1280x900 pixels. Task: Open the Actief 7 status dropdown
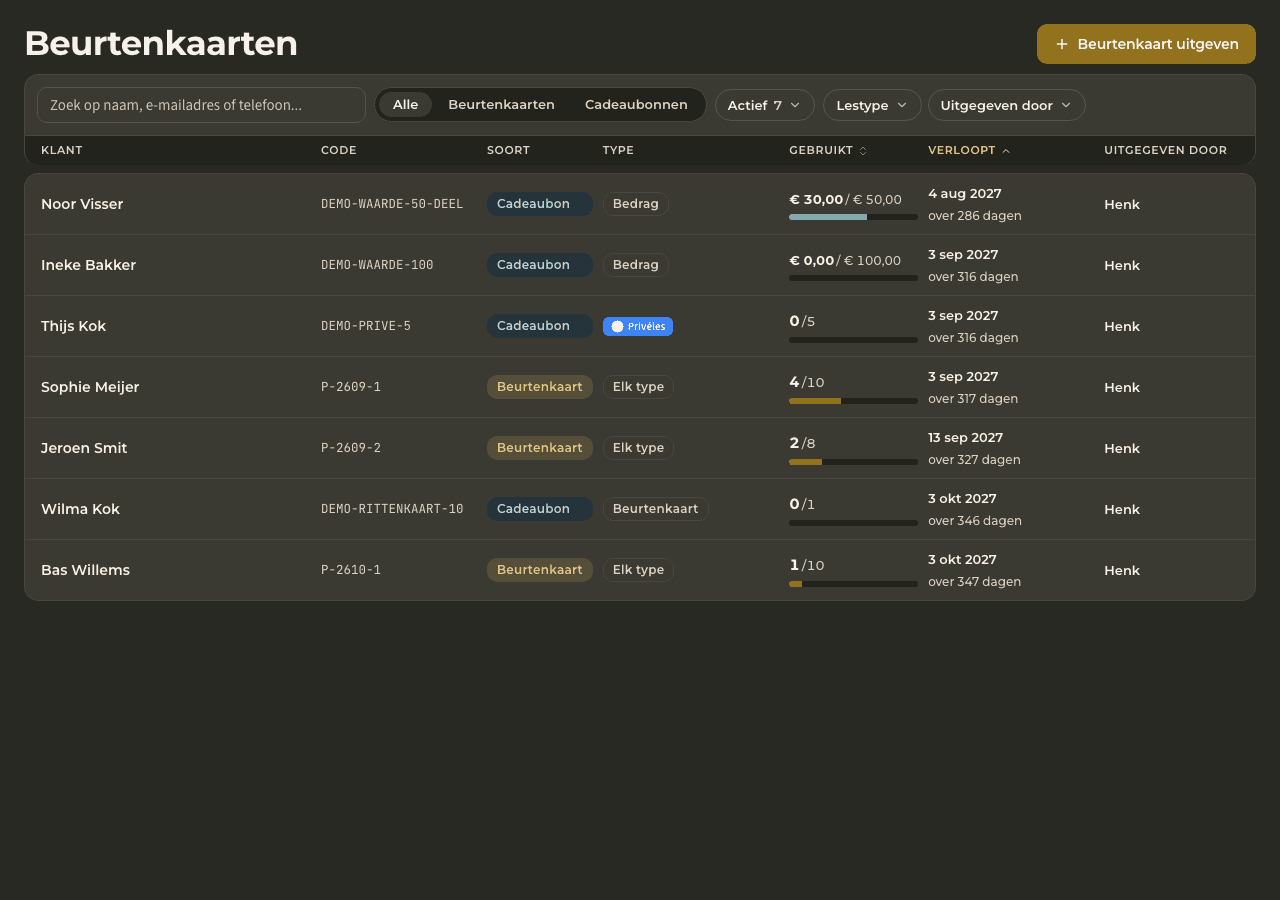765,105
